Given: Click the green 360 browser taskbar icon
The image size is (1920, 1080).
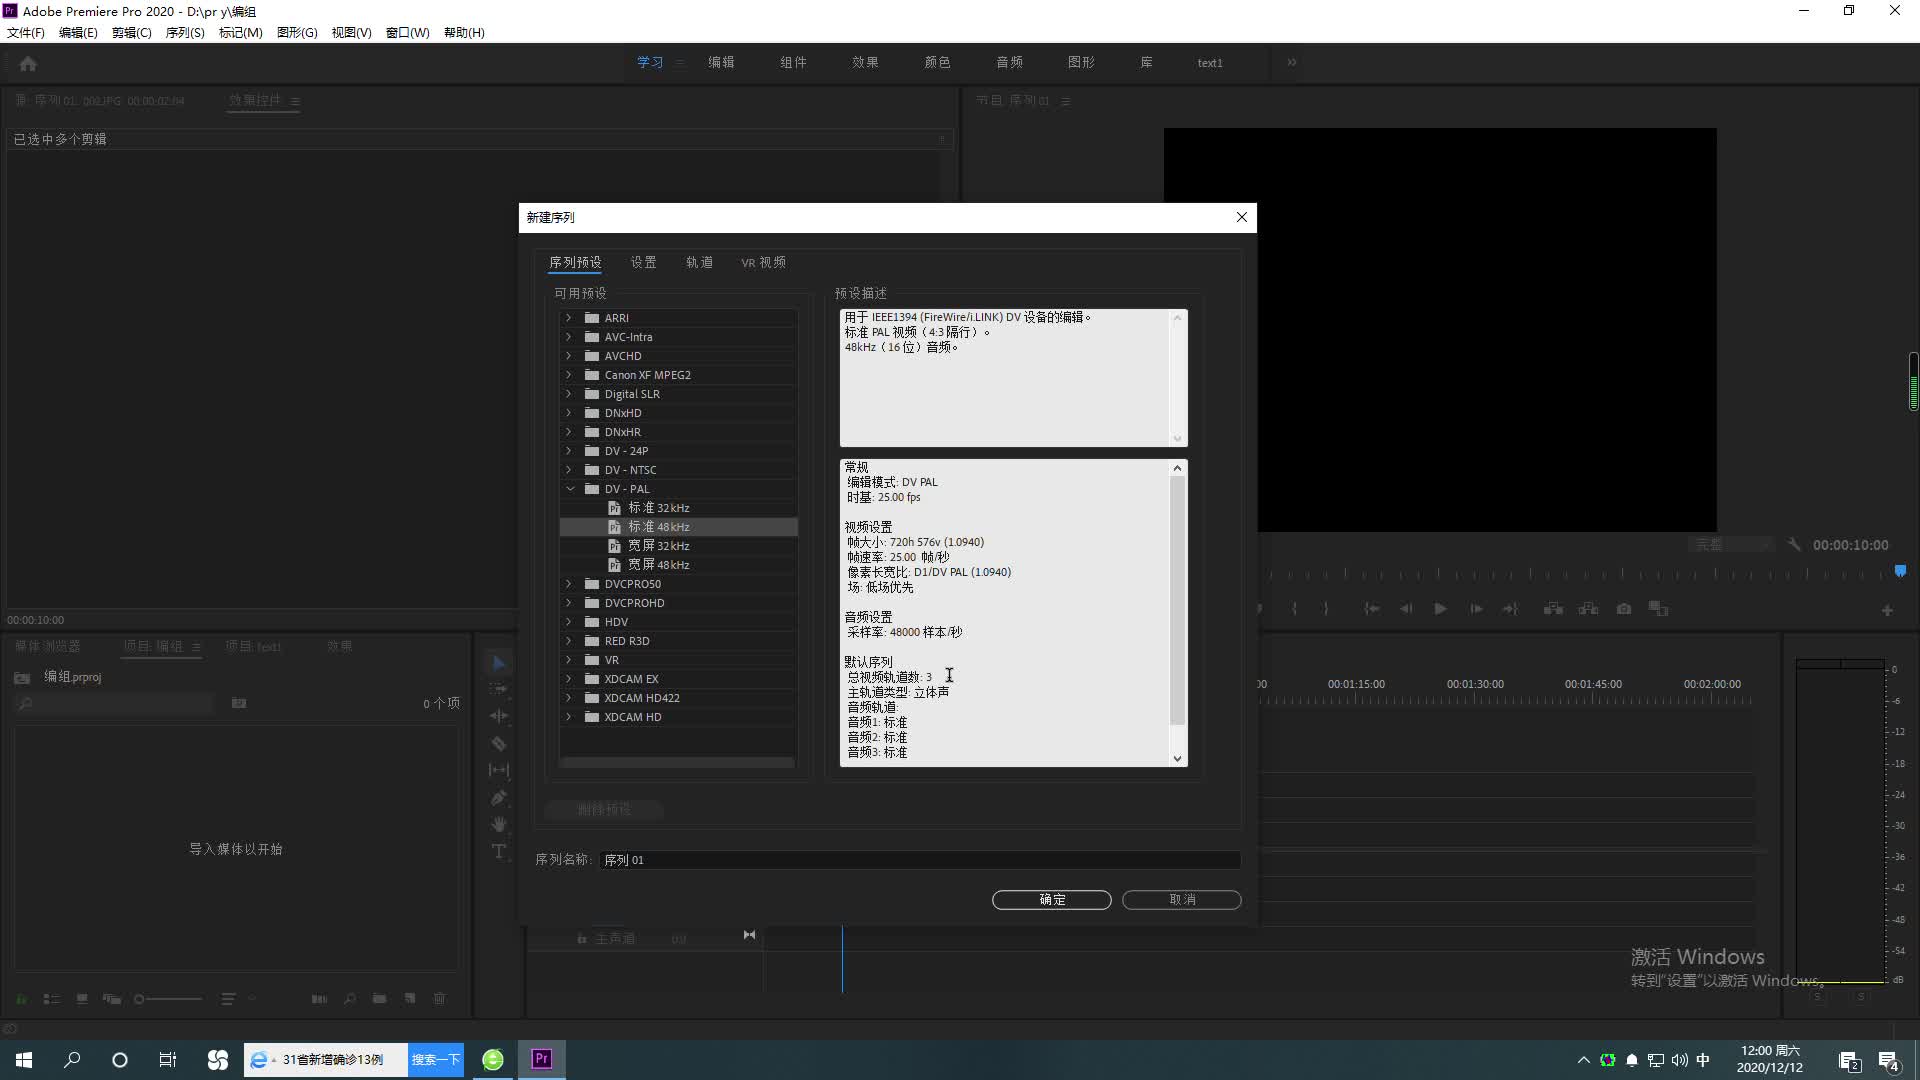Looking at the screenshot, I should tap(493, 1060).
